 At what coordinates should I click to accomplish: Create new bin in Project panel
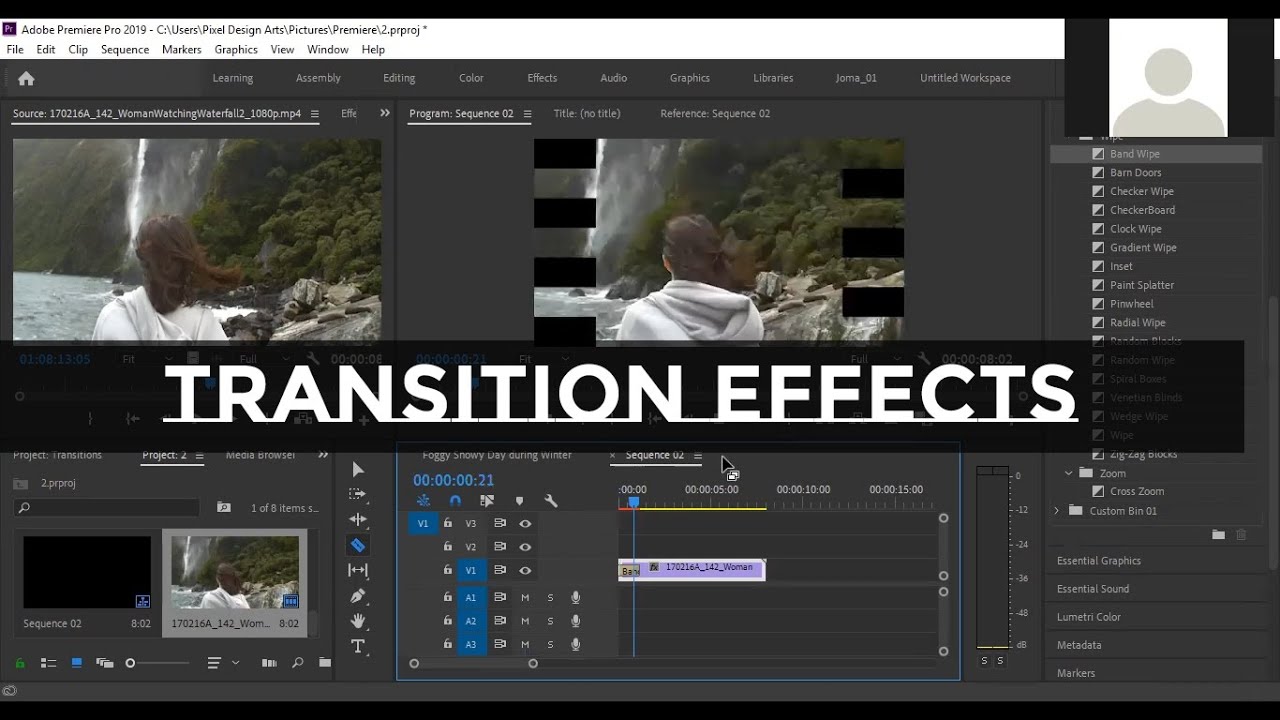pyautogui.click(x=324, y=663)
